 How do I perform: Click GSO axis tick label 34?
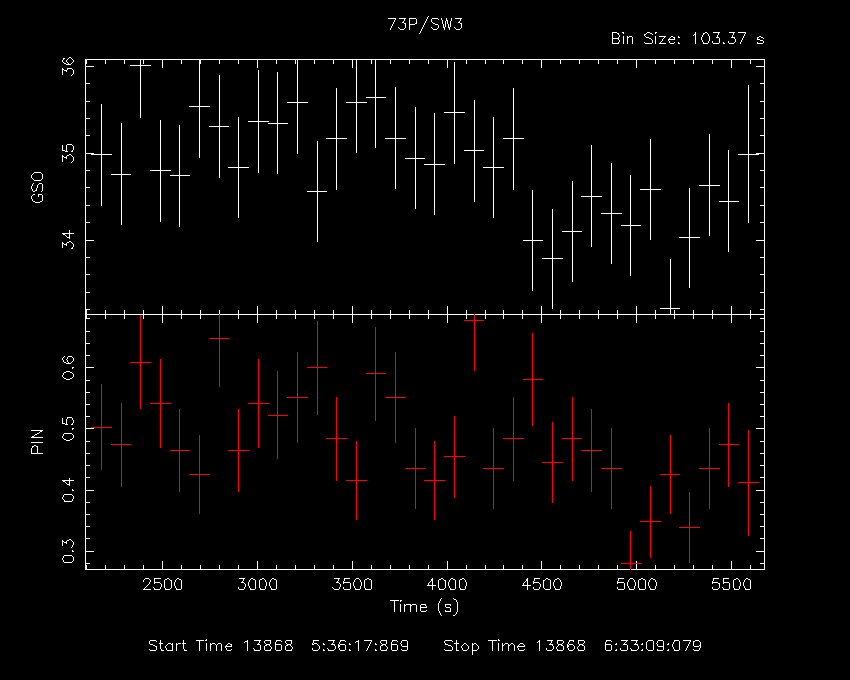pyautogui.click(x=68, y=240)
